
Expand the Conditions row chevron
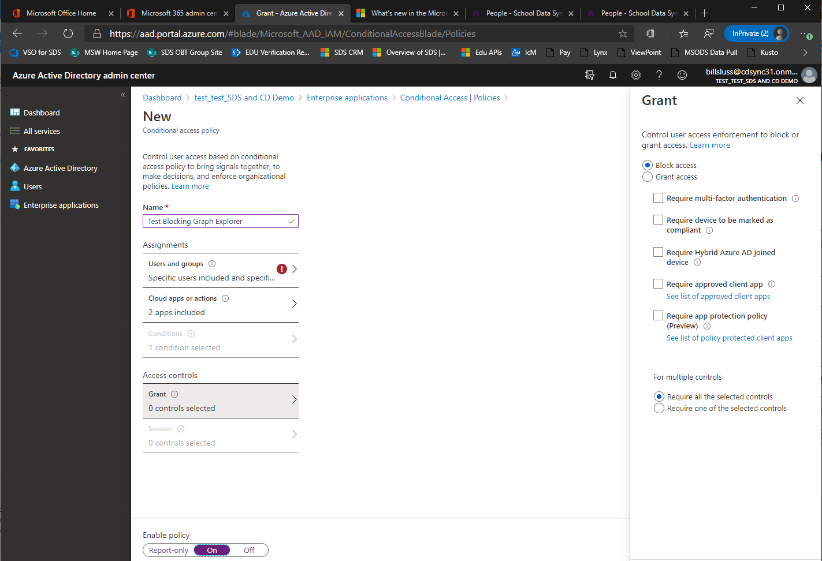294,339
